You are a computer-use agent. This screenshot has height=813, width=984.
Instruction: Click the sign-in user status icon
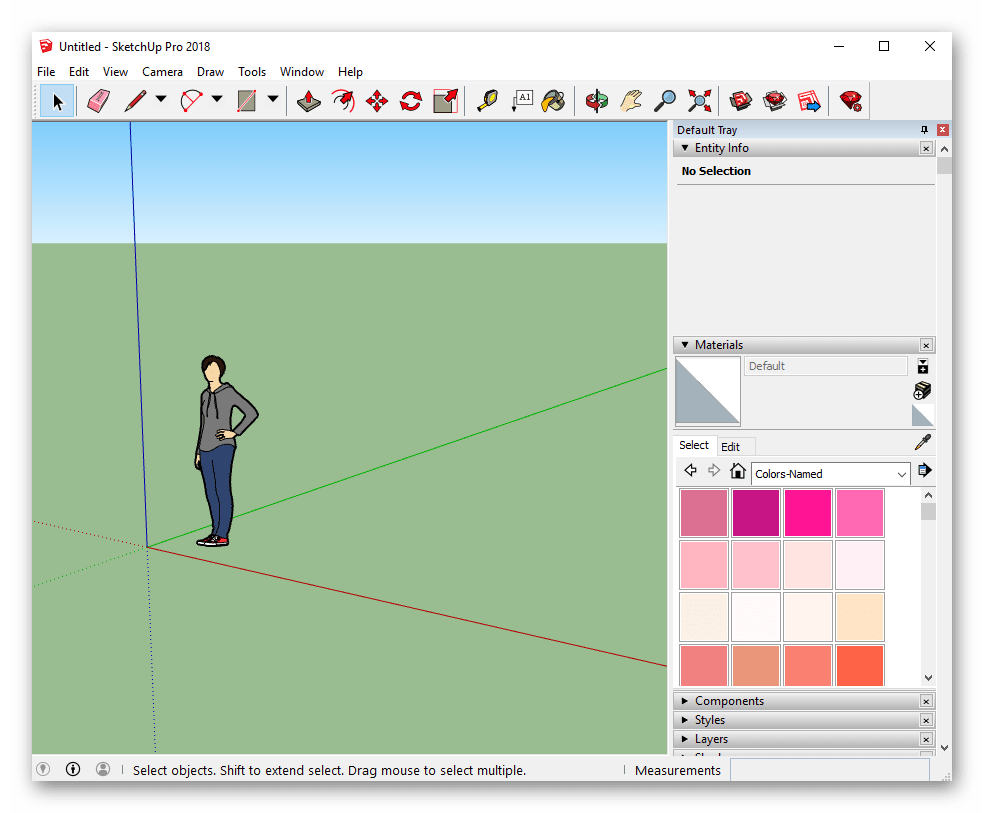(103, 769)
